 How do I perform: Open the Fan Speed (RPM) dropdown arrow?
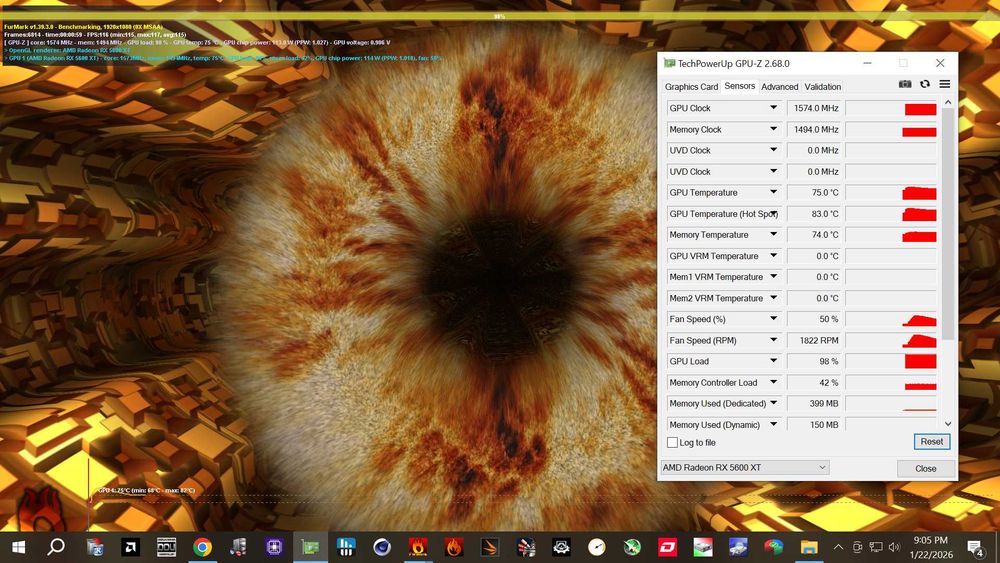click(773, 340)
